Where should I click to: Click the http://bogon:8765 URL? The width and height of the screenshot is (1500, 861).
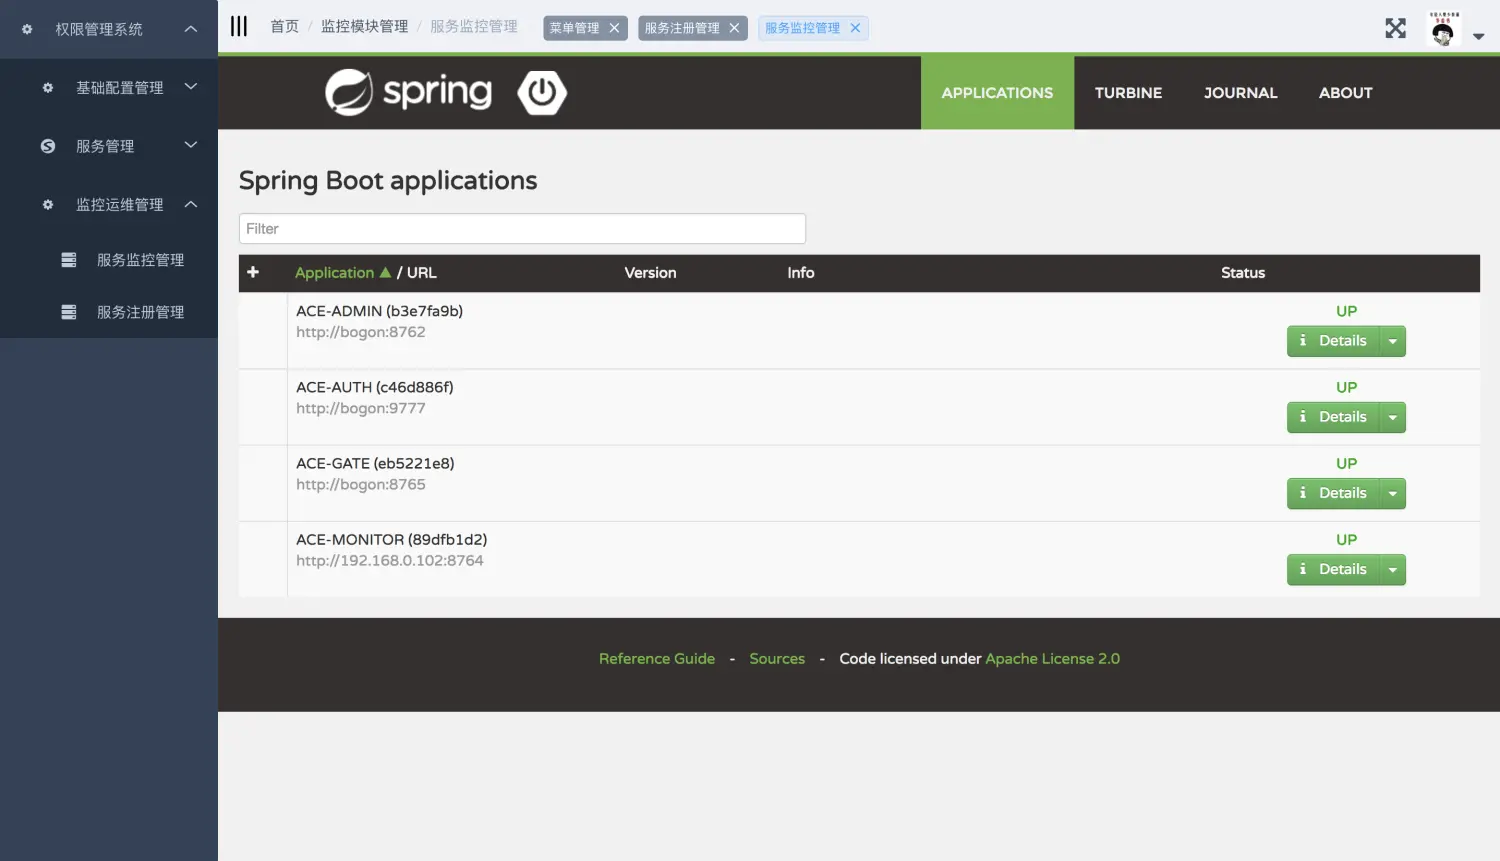(360, 484)
